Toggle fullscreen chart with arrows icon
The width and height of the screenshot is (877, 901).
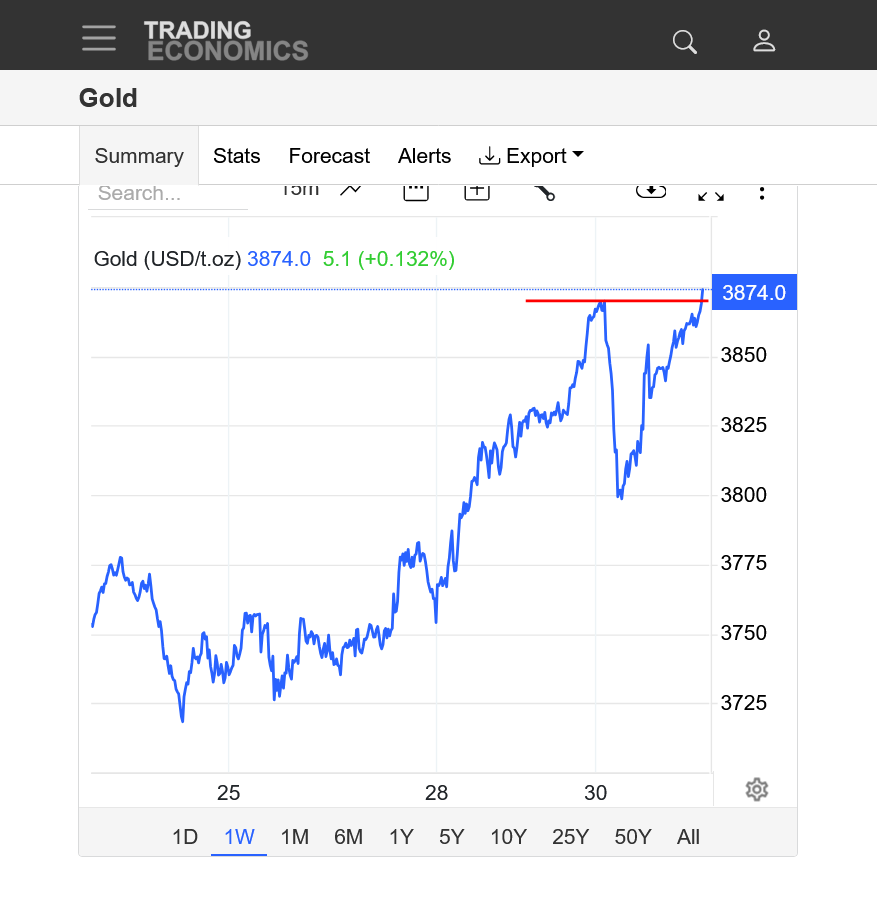(x=711, y=193)
